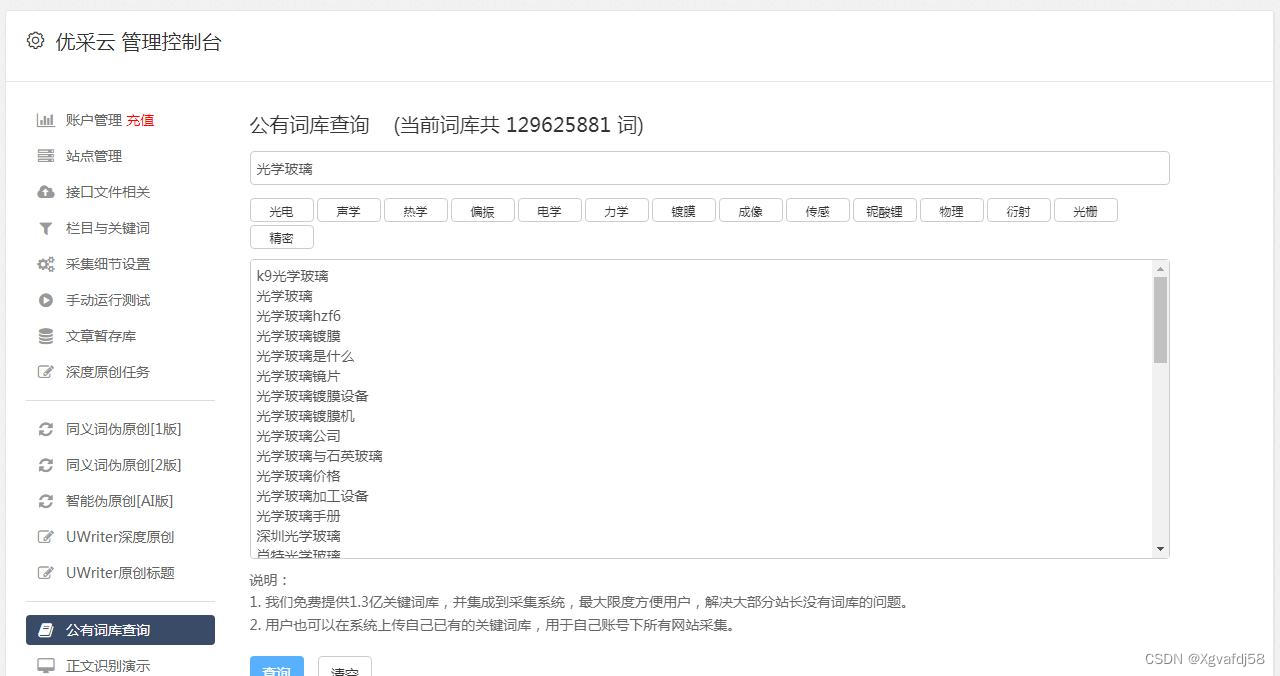Viewport: 1280px width, 676px height.
Task: Click the database icon for 文章暂存库
Action: click(45, 336)
